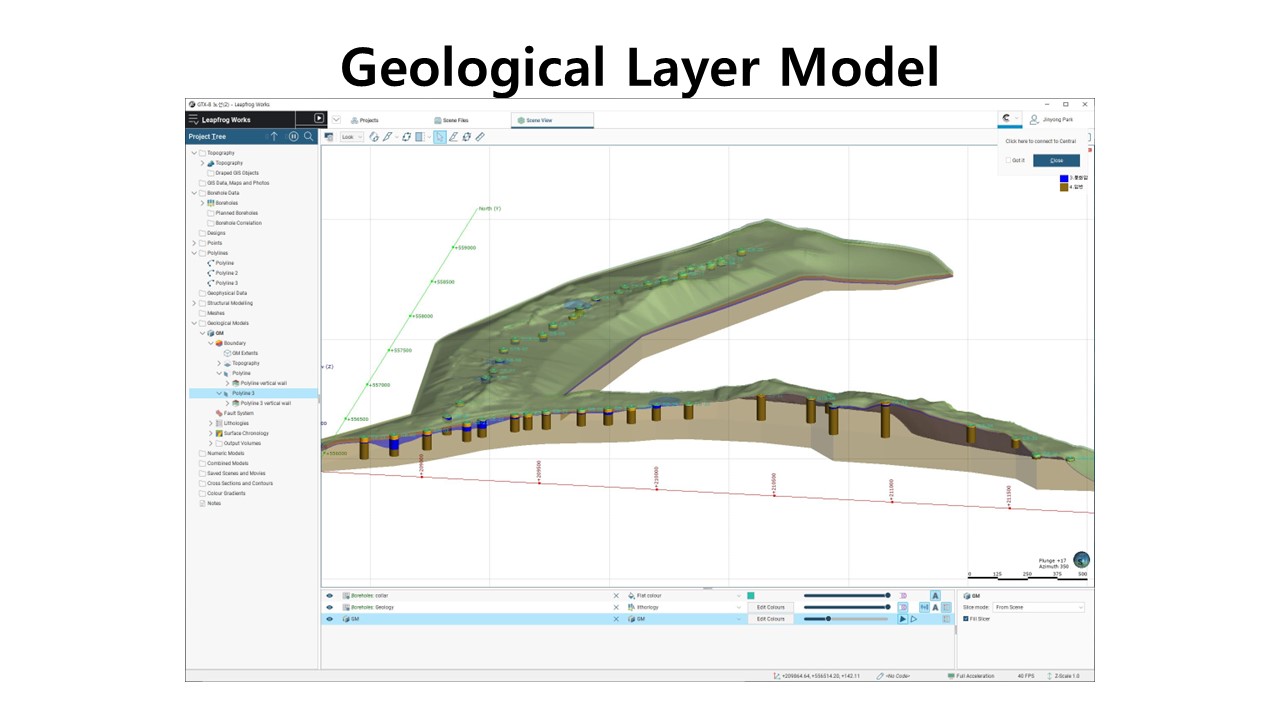Click the pause processing icon in Project Tree
This screenshot has height=720, width=1280.
[293, 137]
